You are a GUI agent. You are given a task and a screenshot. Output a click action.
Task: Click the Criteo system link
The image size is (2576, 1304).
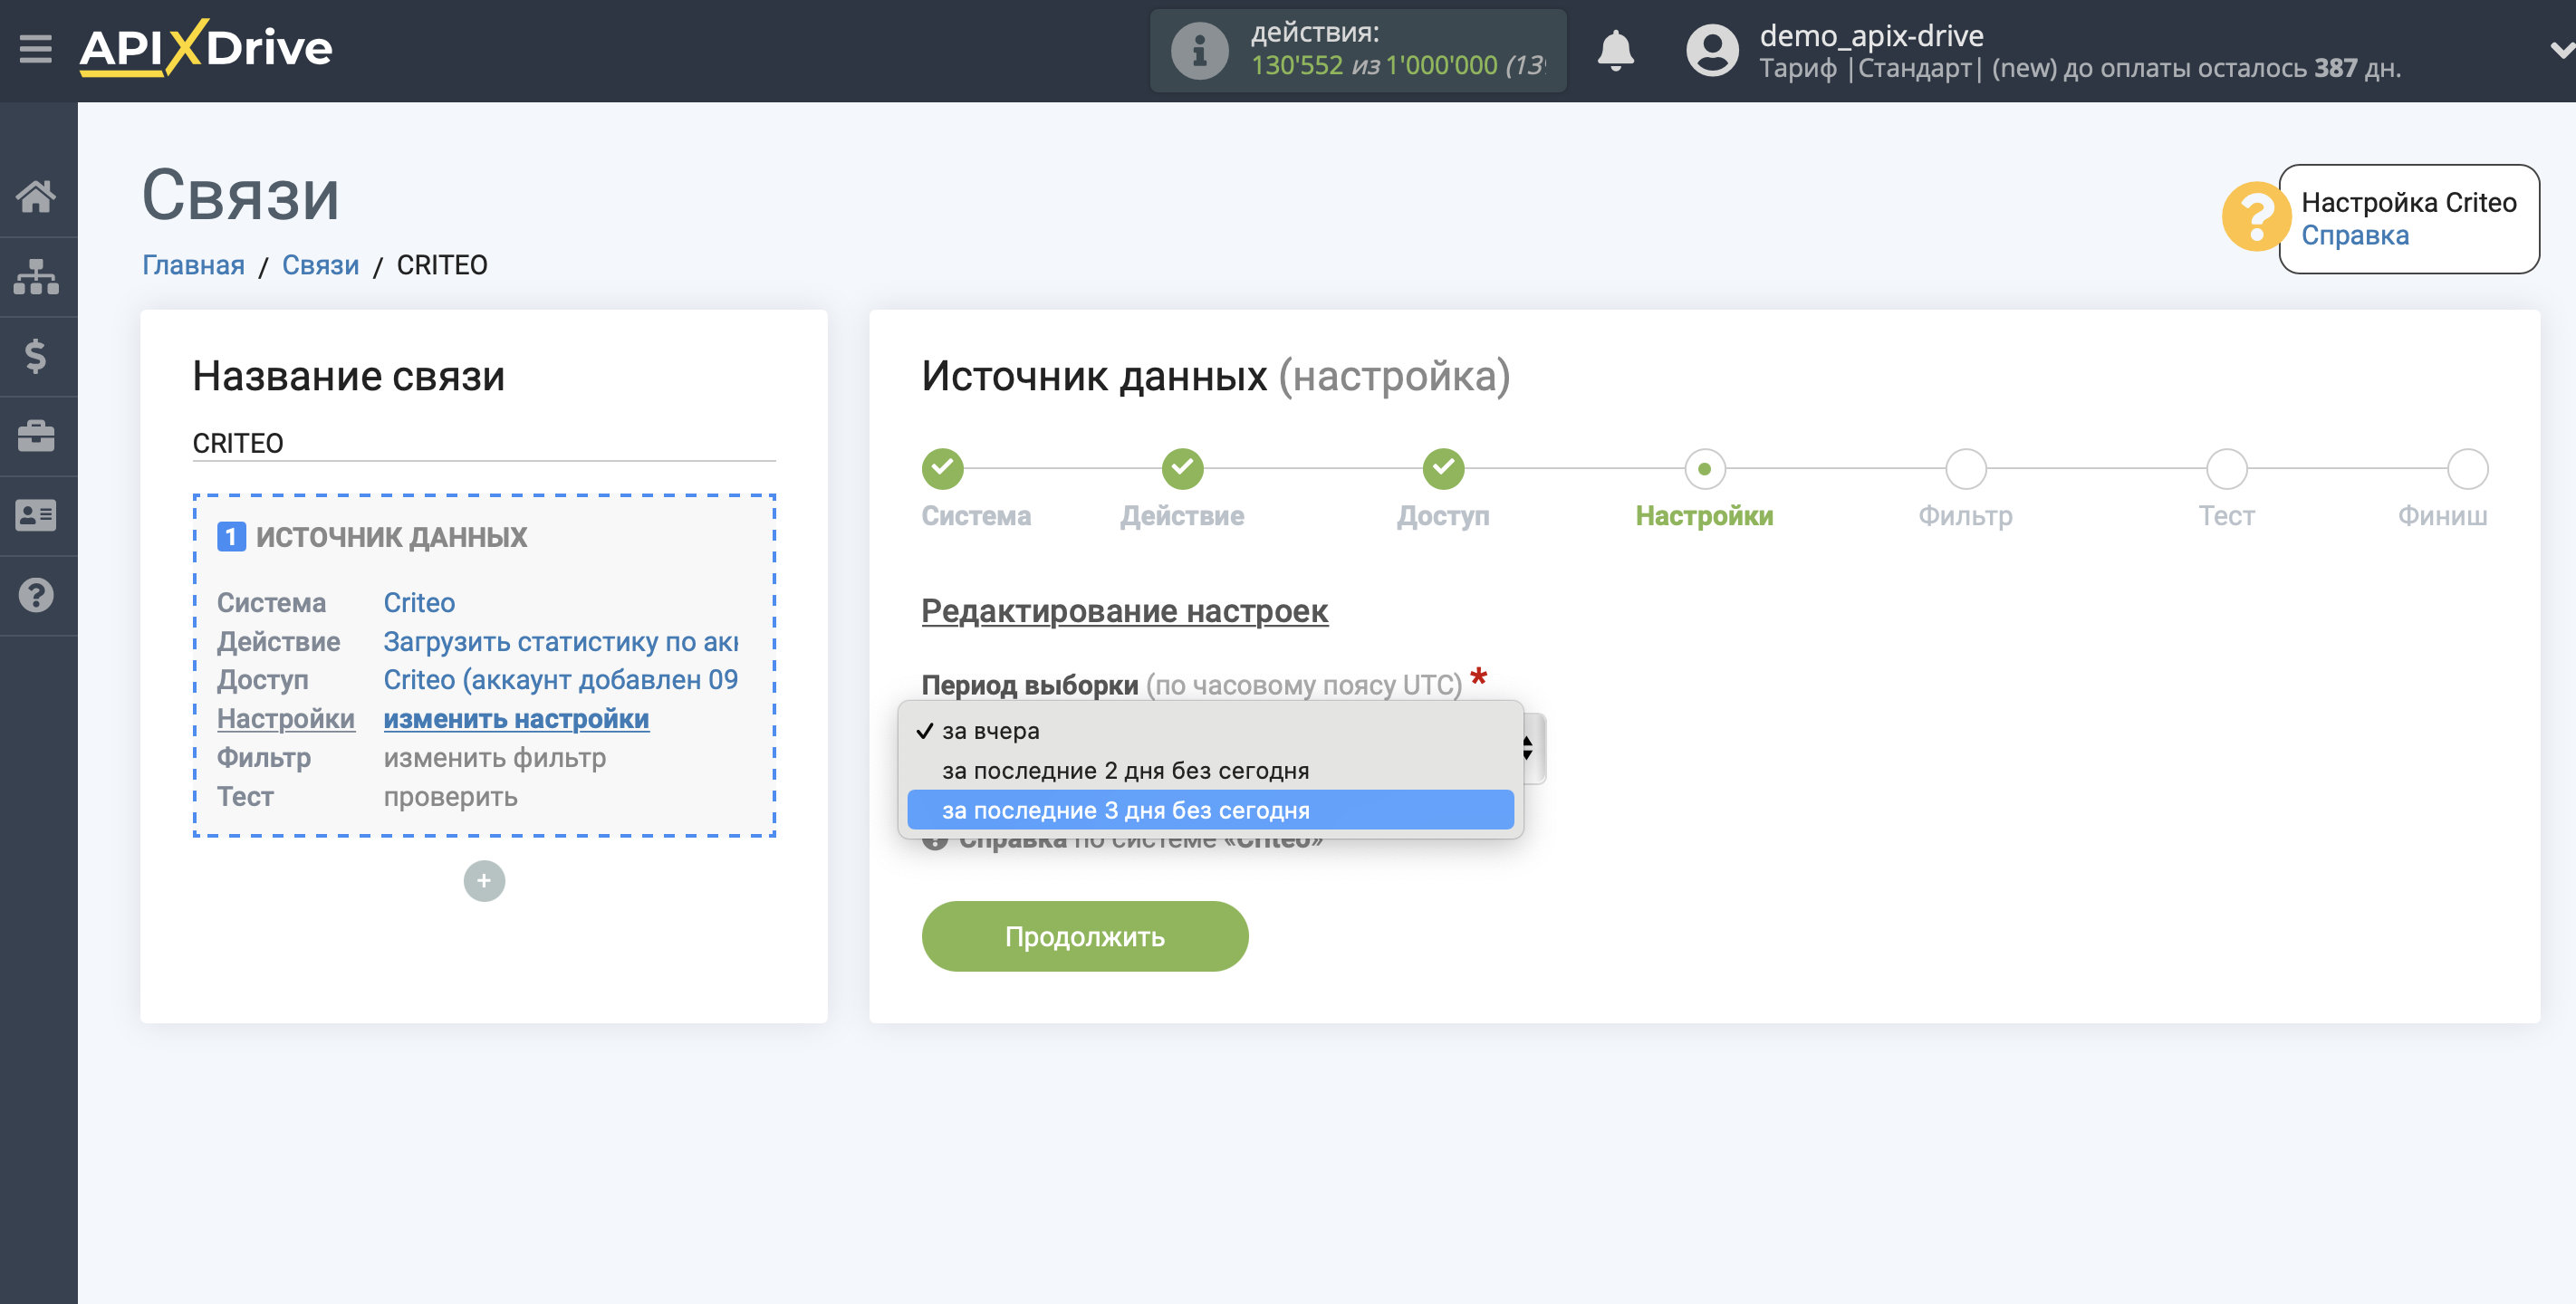tap(419, 602)
